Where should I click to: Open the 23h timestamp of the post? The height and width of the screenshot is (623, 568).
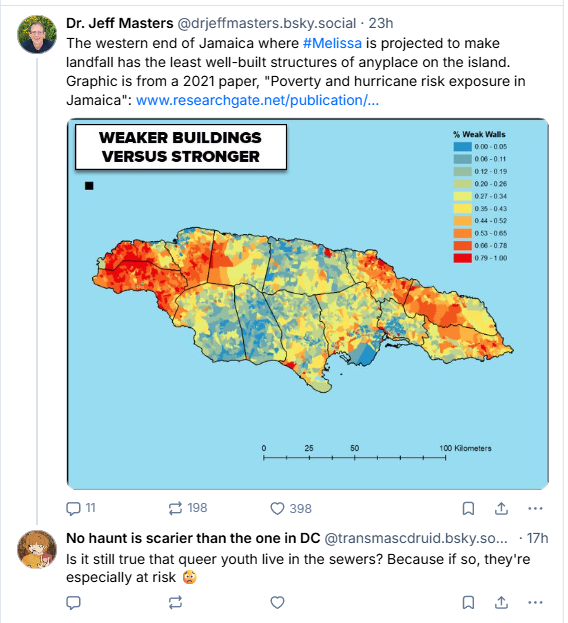pos(381,23)
